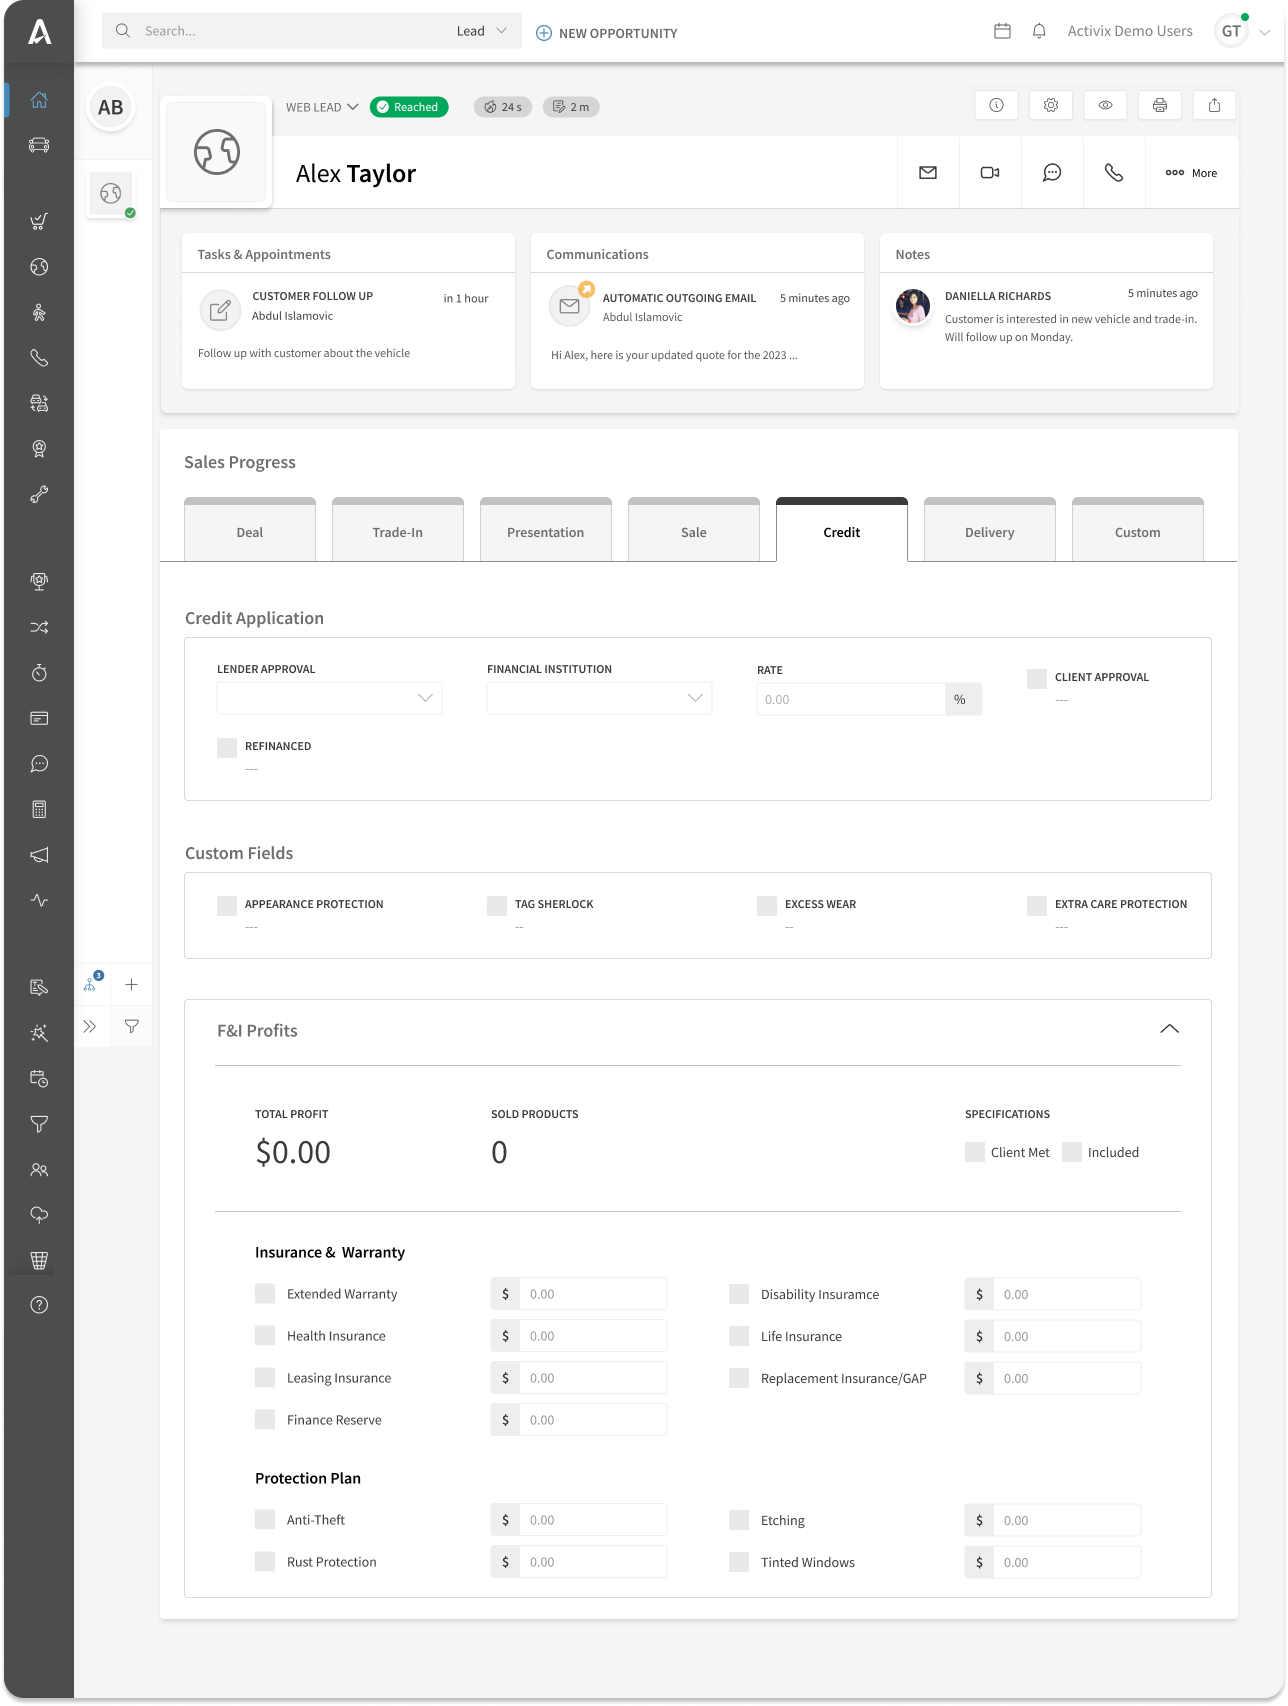Image resolution: width=1288 pixels, height=1706 pixels.
Task: Click the email envelope icon beside Alex Taylor
Action: (928, 173)
